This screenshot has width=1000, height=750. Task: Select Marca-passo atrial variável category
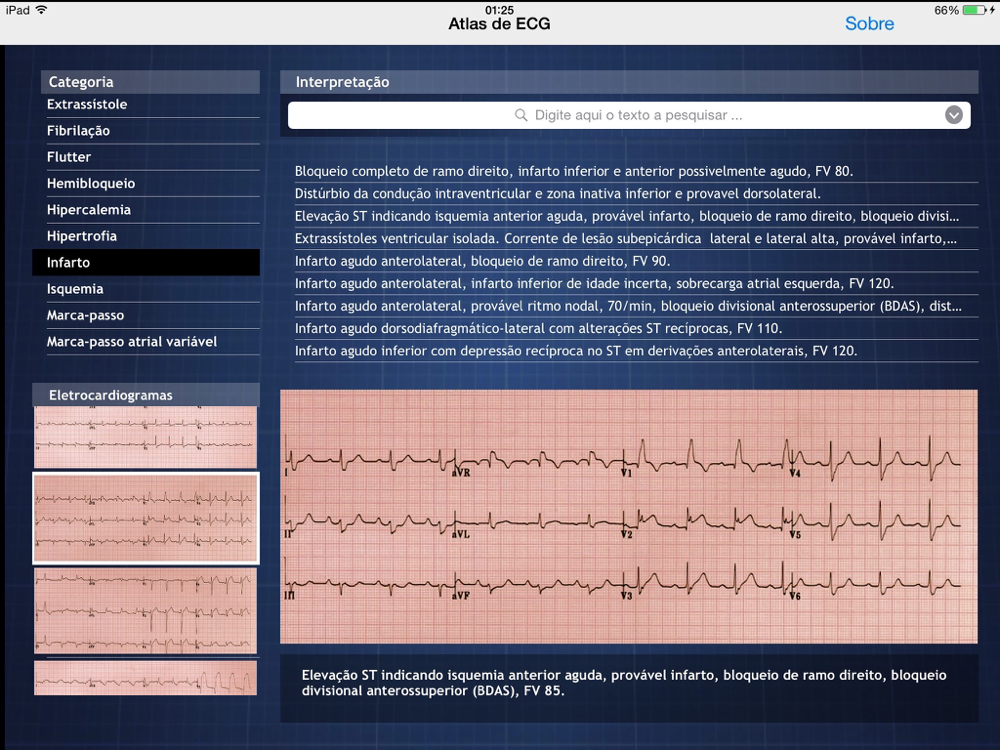(x=150, y=342)
